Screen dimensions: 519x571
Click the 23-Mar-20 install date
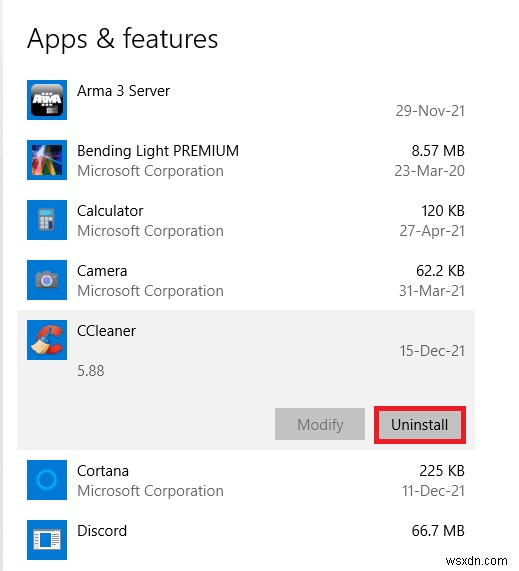click(x=429, y=171)
